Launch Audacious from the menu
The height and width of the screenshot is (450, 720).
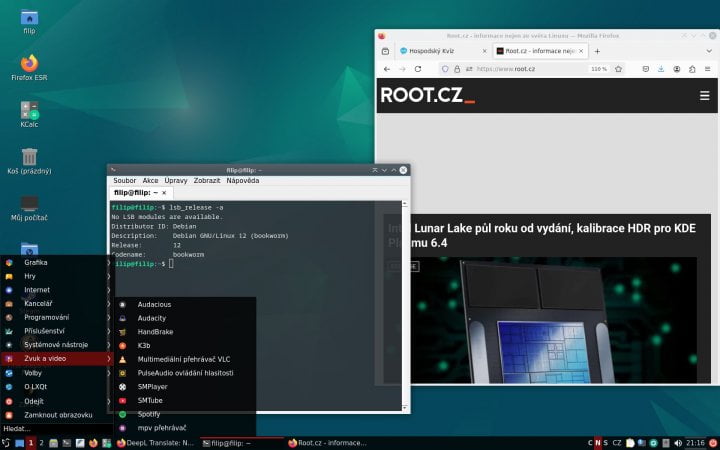[185, 304]
